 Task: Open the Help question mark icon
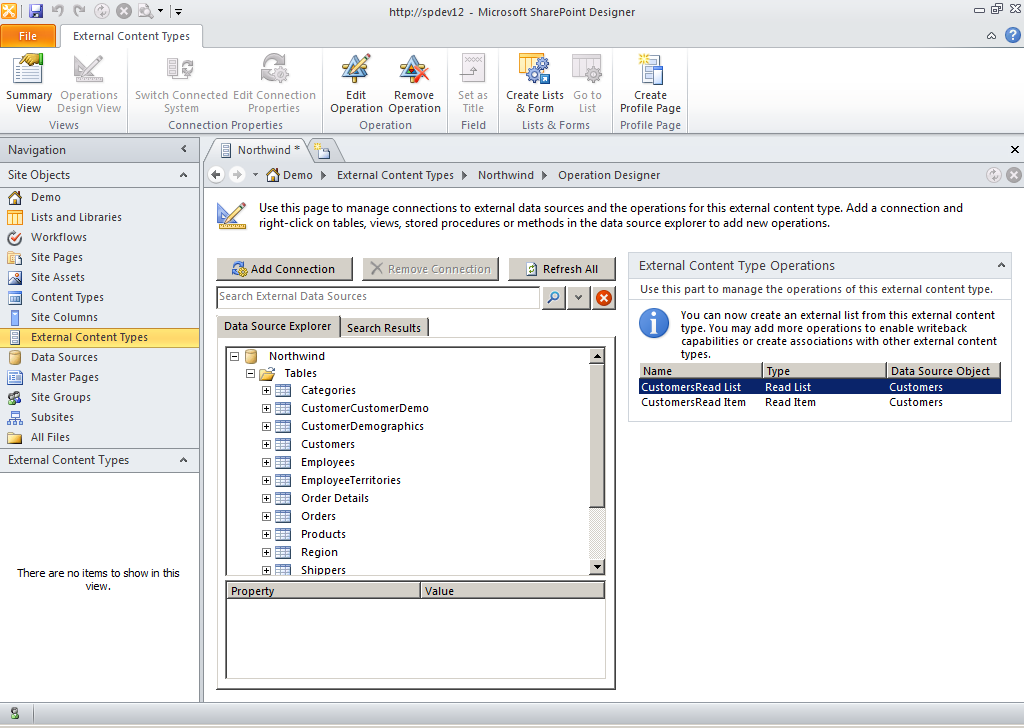tap(1012, 35)
